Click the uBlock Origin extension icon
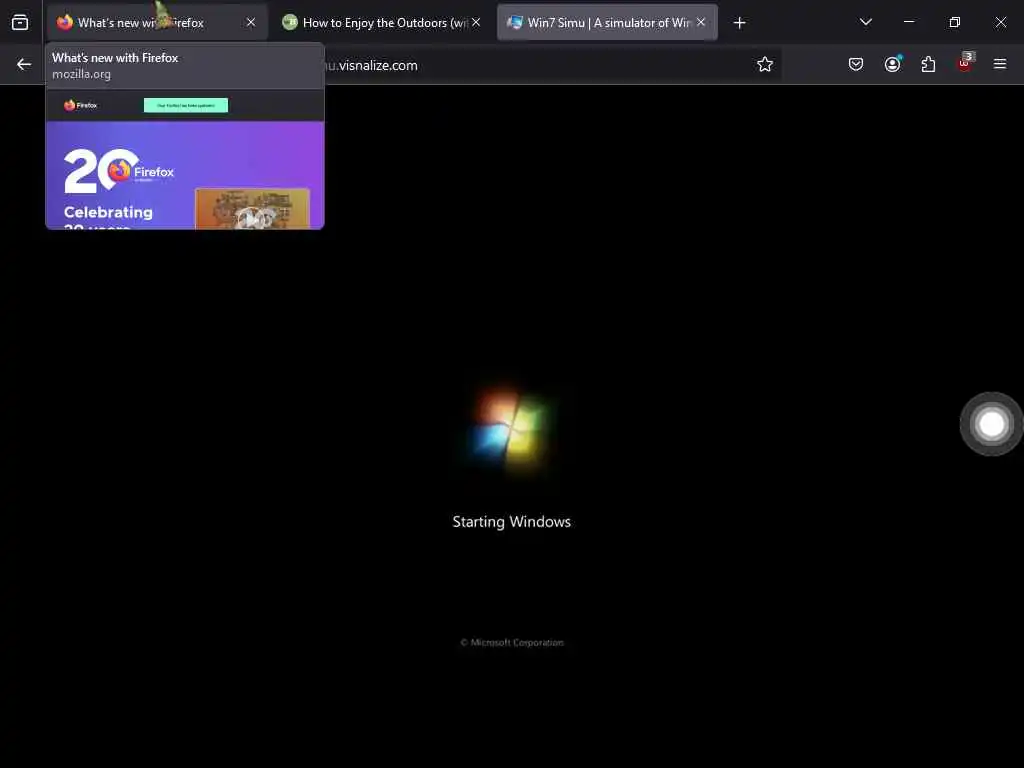Viewport: 1024px width, 768px height. (x=965, y=63)
